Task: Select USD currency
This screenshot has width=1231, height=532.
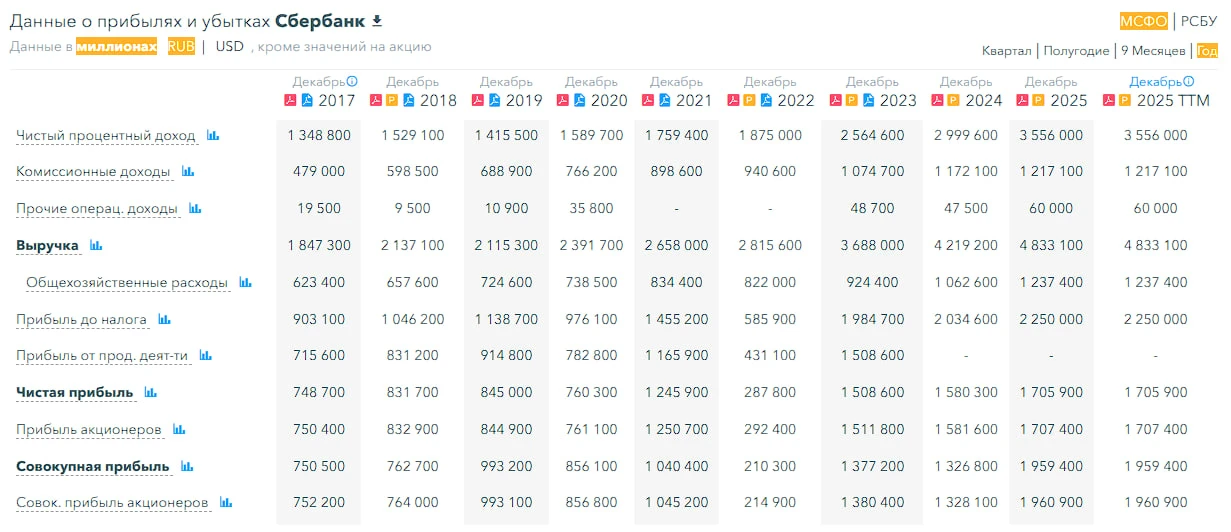Action: click(230, 46)
